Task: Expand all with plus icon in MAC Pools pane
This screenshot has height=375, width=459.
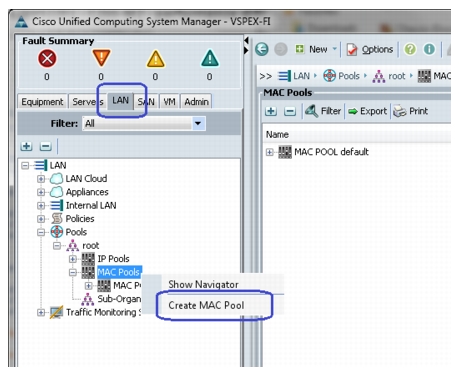Action: tap(271, 111)
